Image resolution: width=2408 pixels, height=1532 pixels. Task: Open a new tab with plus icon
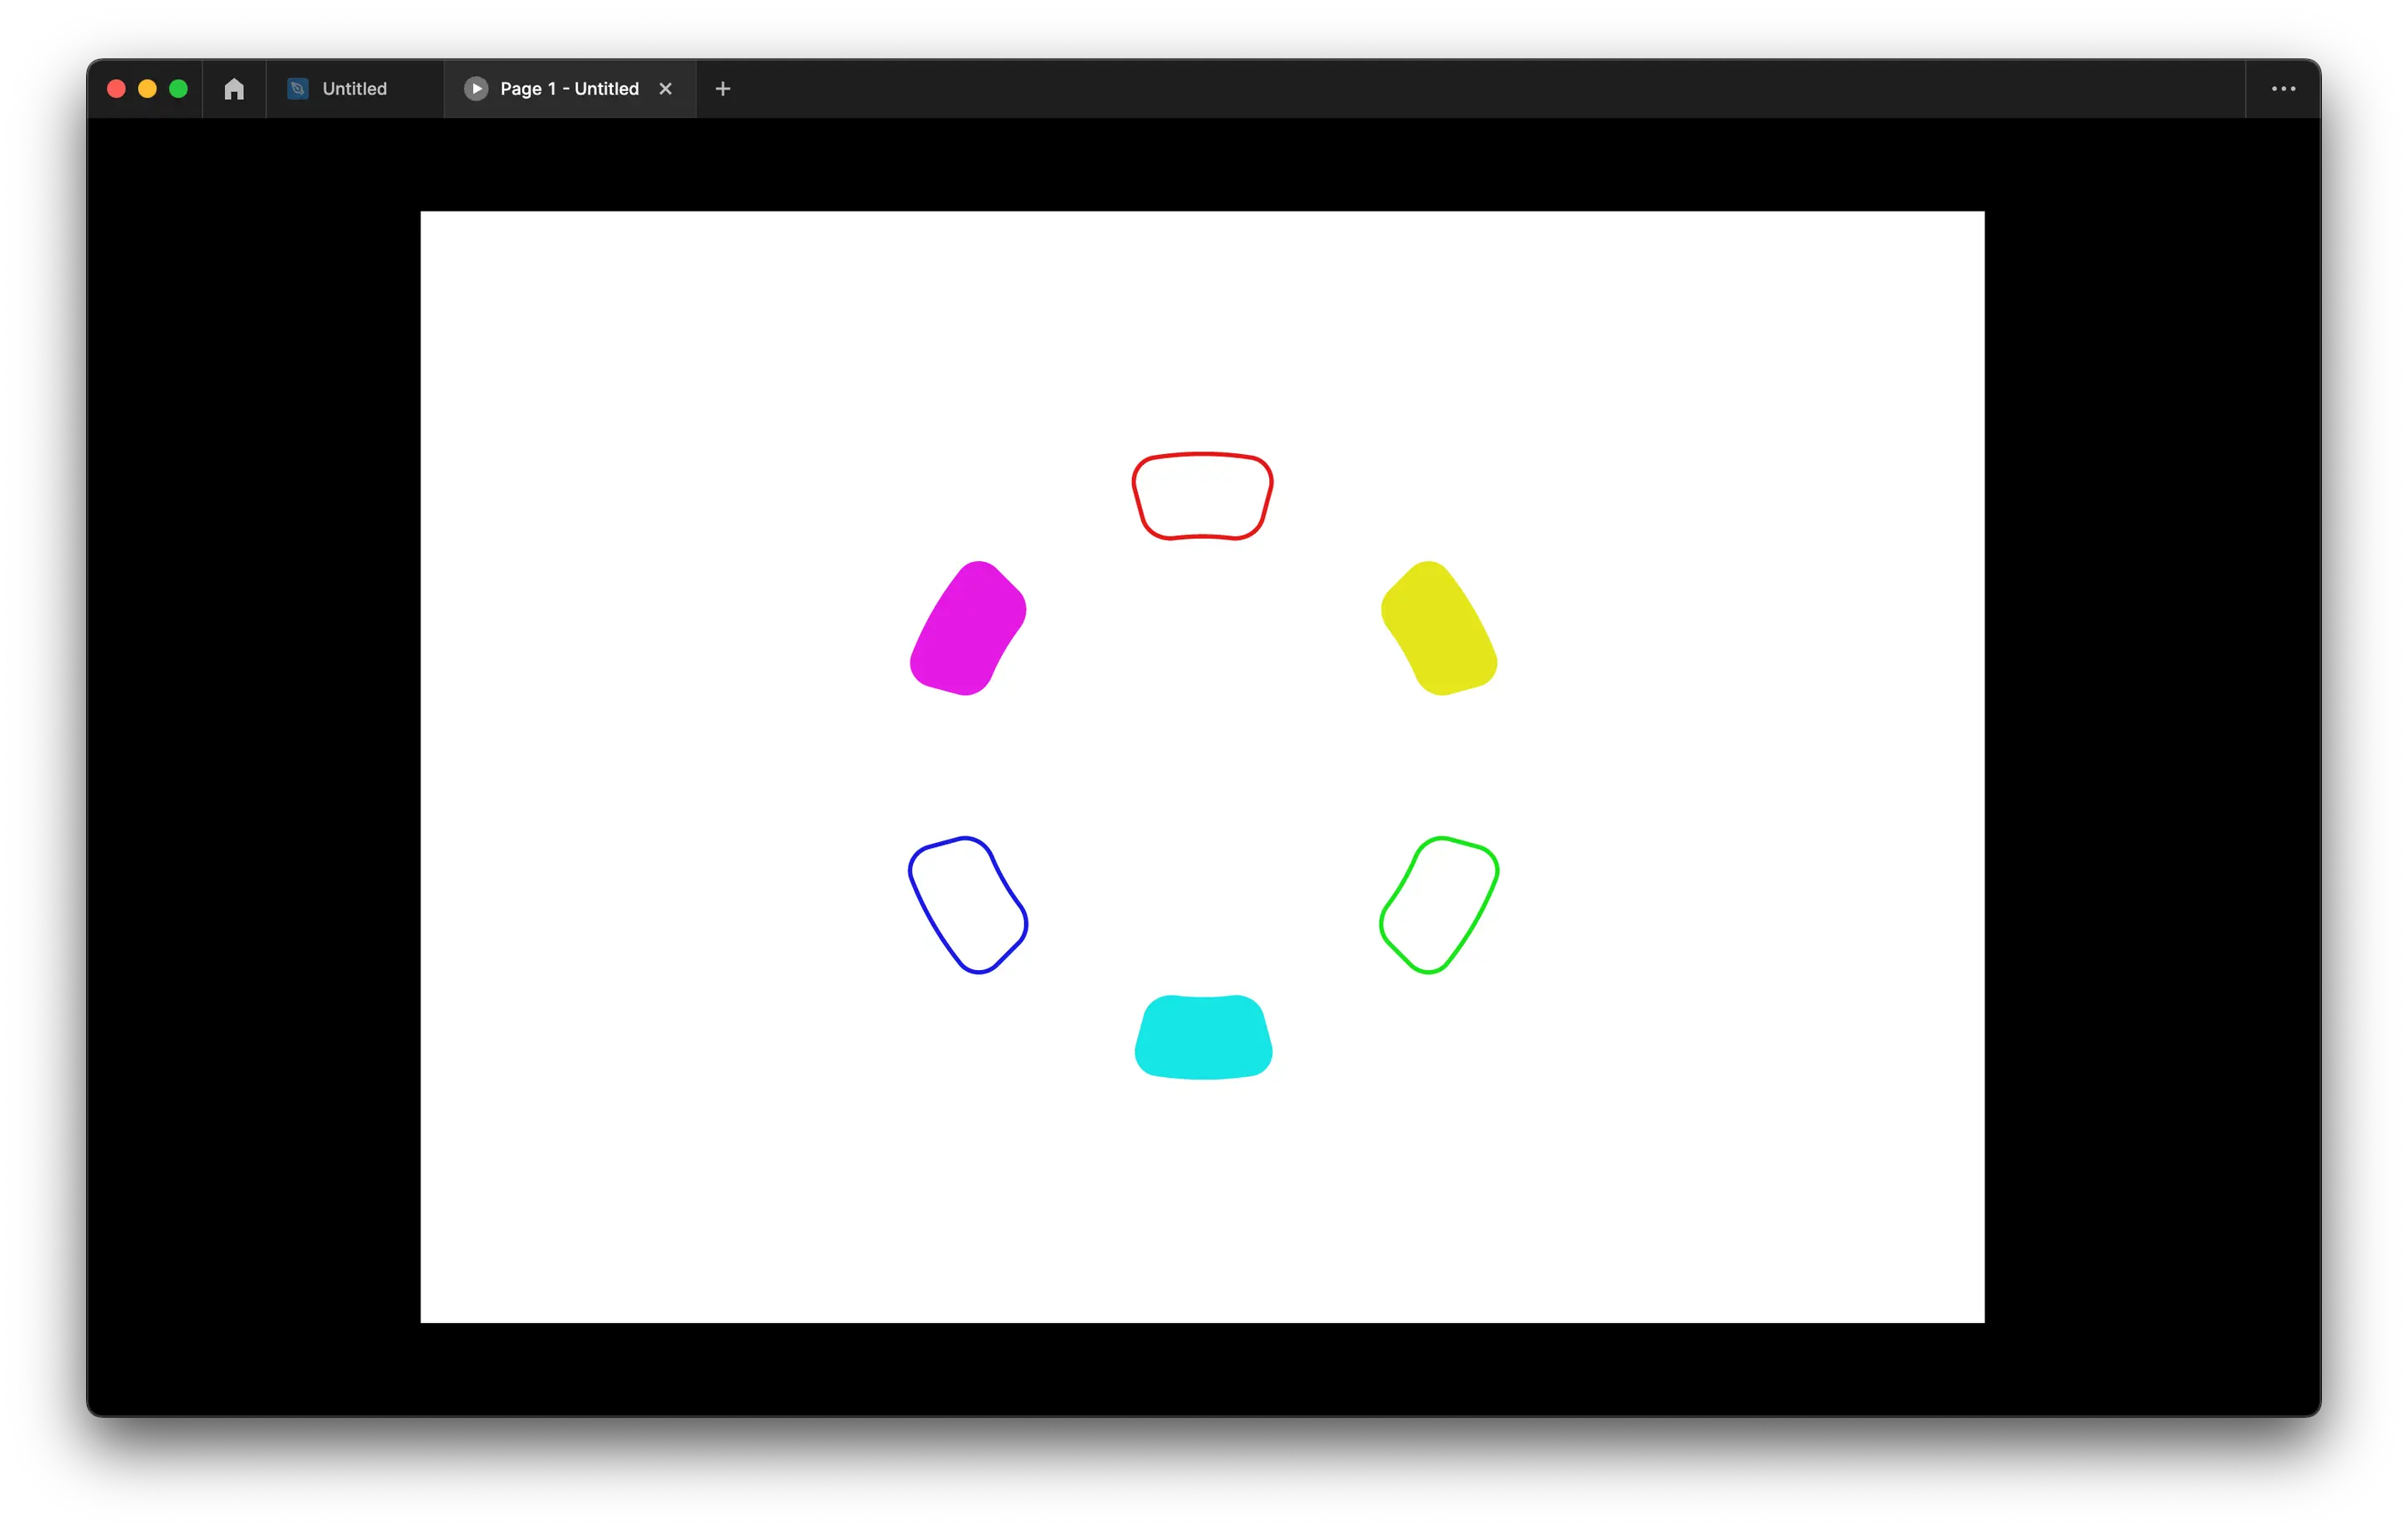723,89
